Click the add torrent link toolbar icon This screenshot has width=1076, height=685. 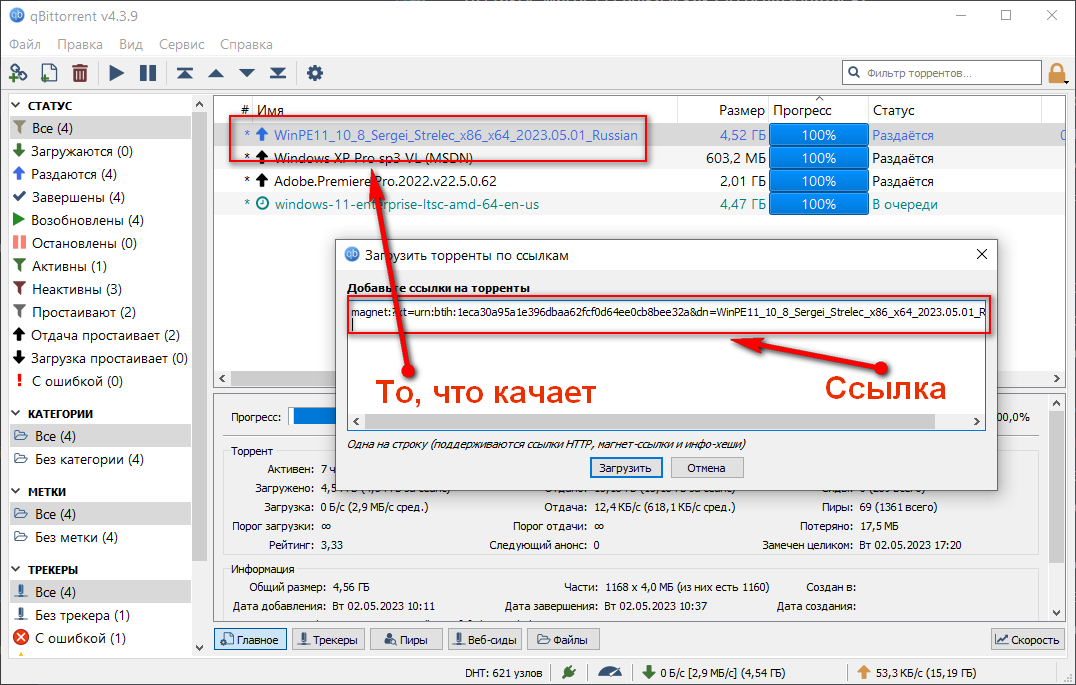18,73
